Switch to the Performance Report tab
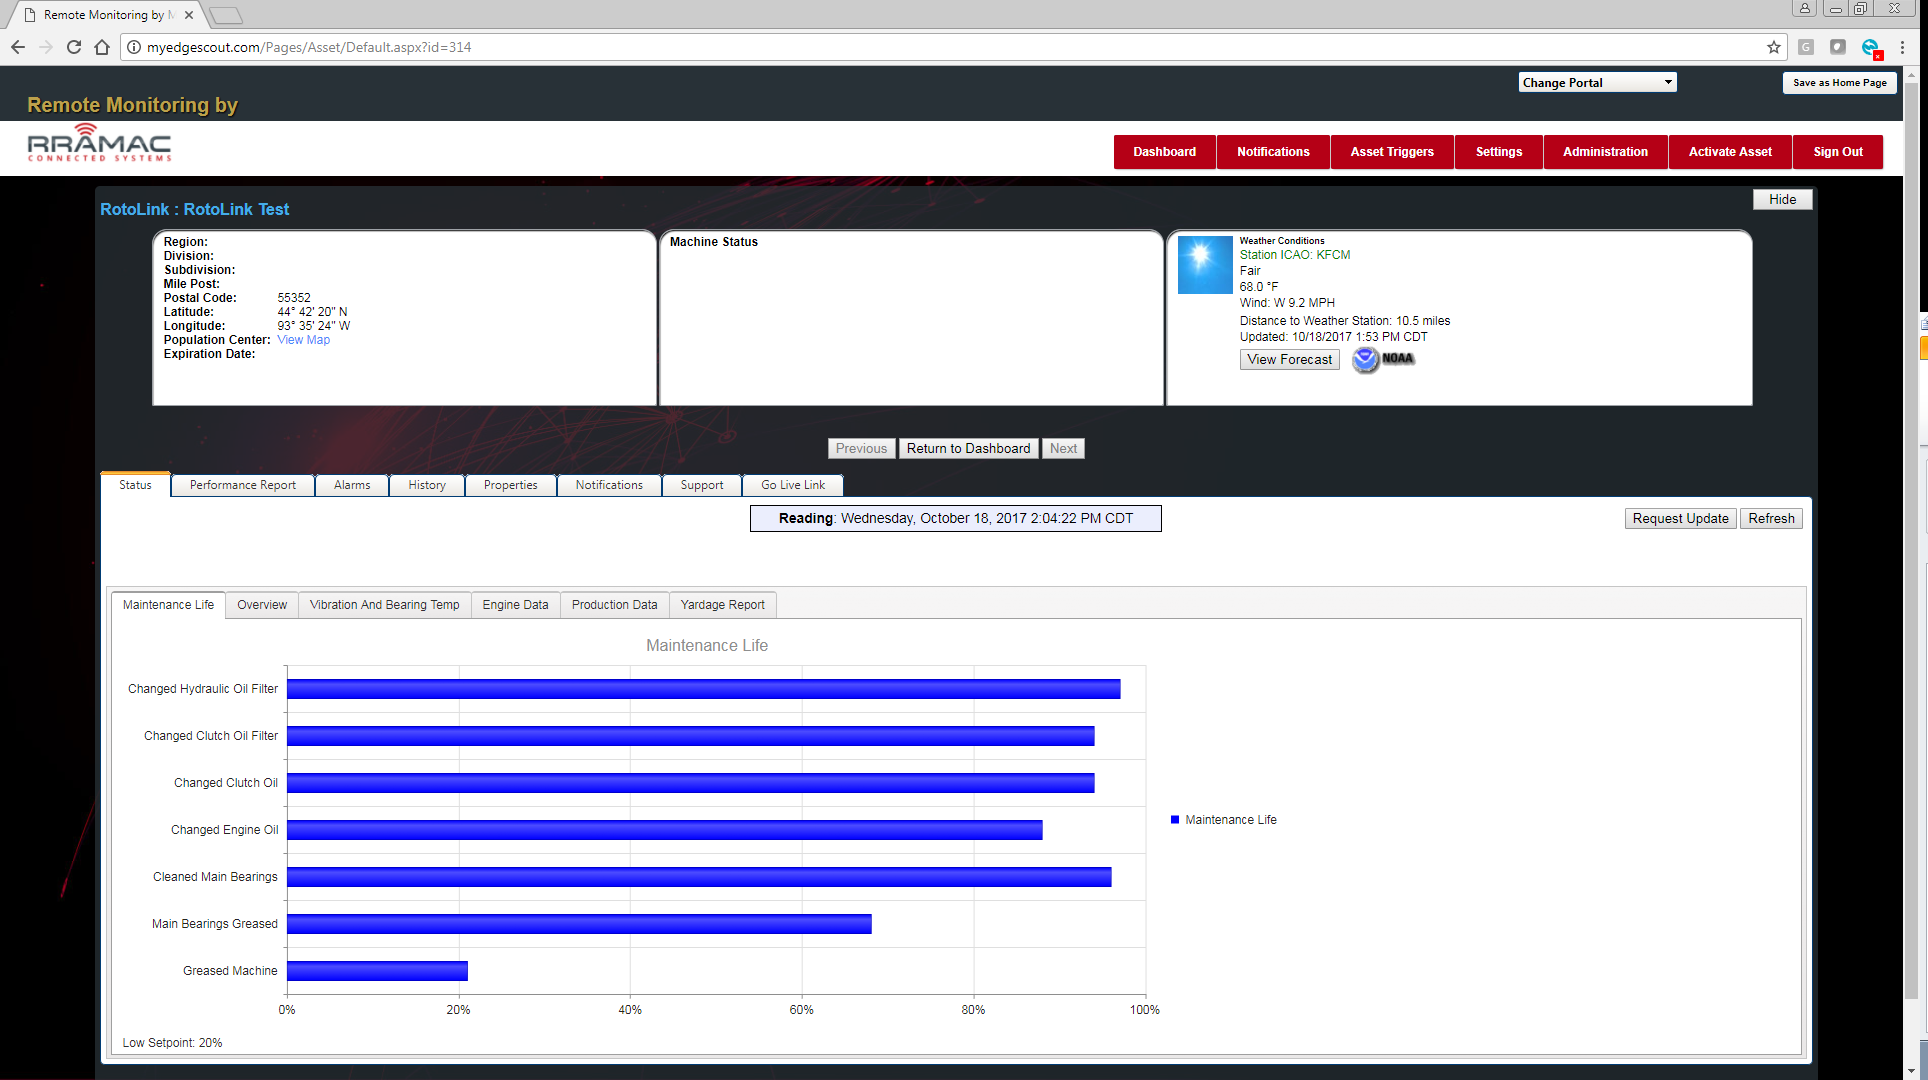 [x=241, y=485]
